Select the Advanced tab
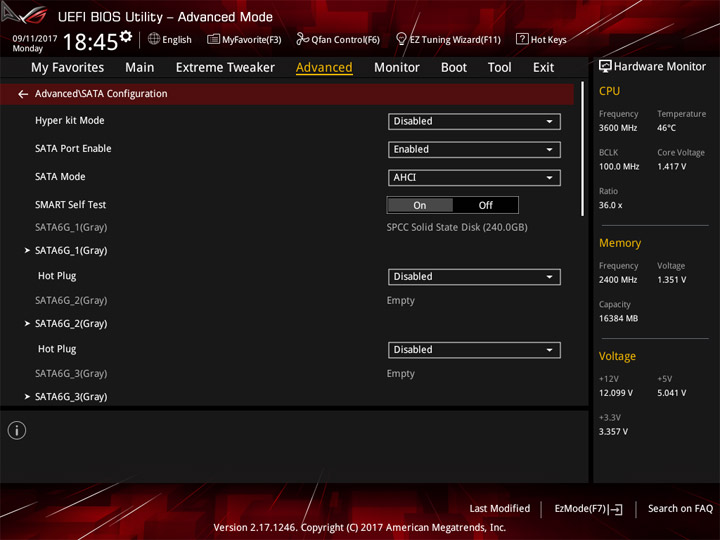This screenshot has height=540, width=720. (x=324, y=68)
